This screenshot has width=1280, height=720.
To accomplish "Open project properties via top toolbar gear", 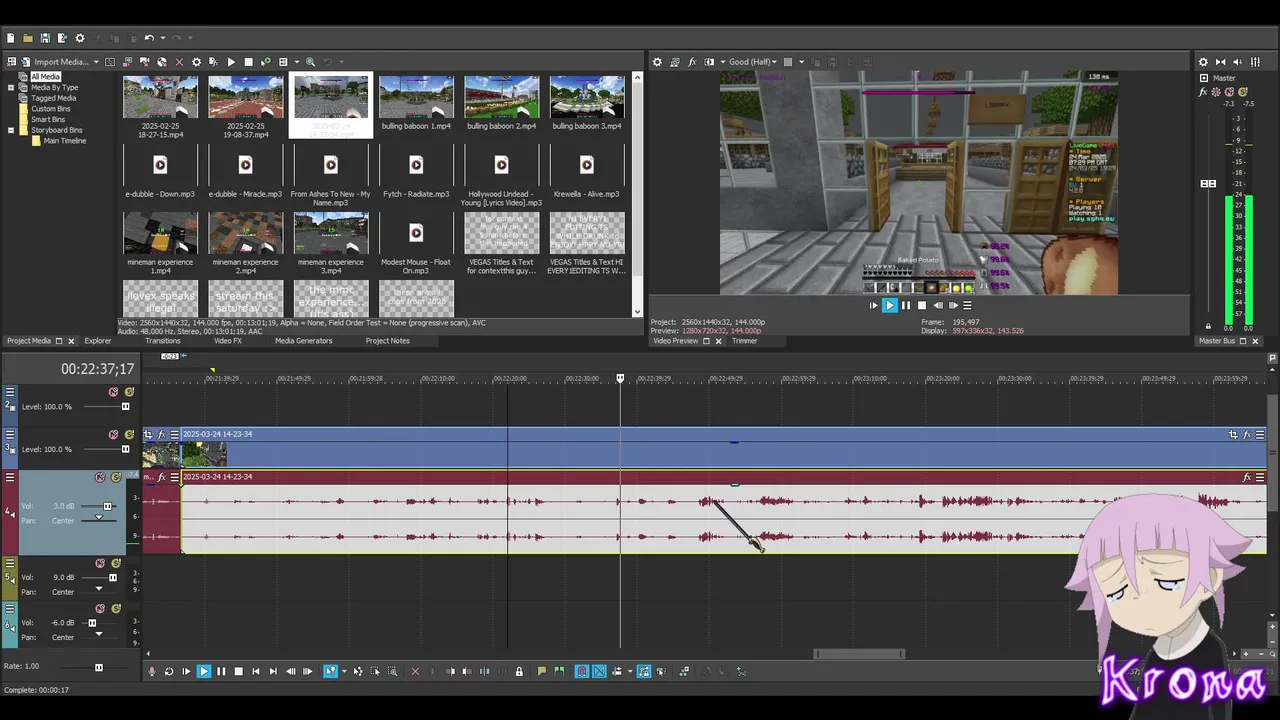I will (80, 38).
